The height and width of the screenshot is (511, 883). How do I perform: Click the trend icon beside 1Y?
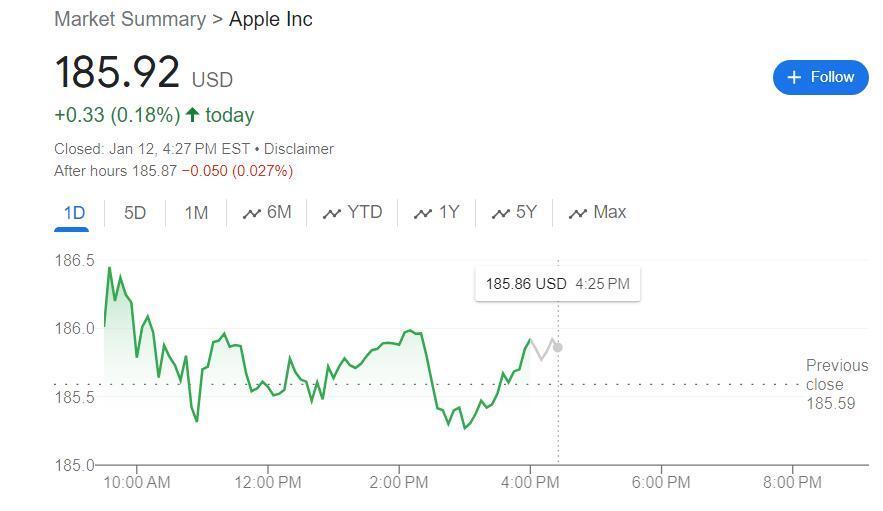tap(423, 213)
